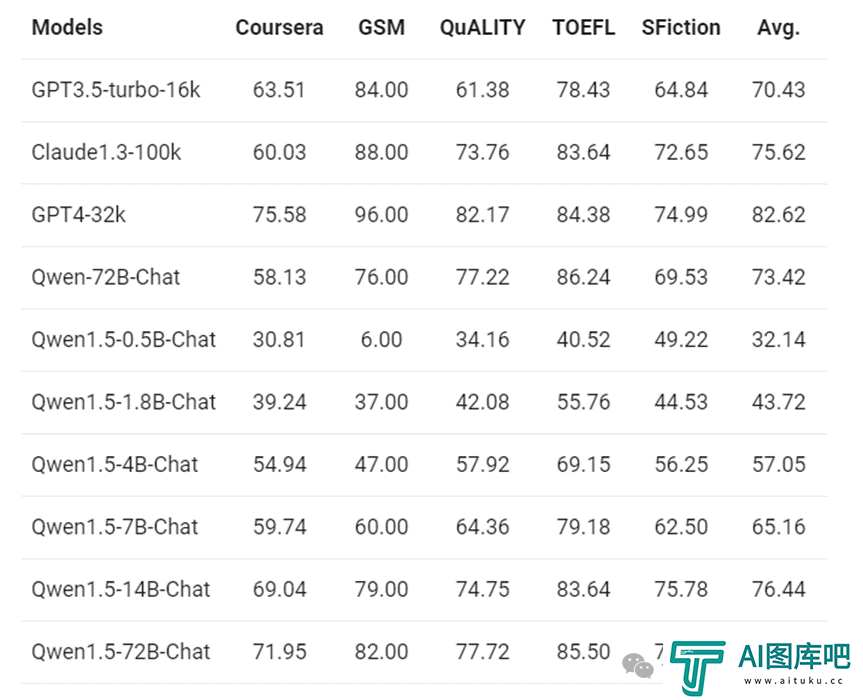This screenshot has height=700, width=863.
Task: Click Qwen1.5-7B-Chat Coursera value 59.74
Action: click(279, 527)
